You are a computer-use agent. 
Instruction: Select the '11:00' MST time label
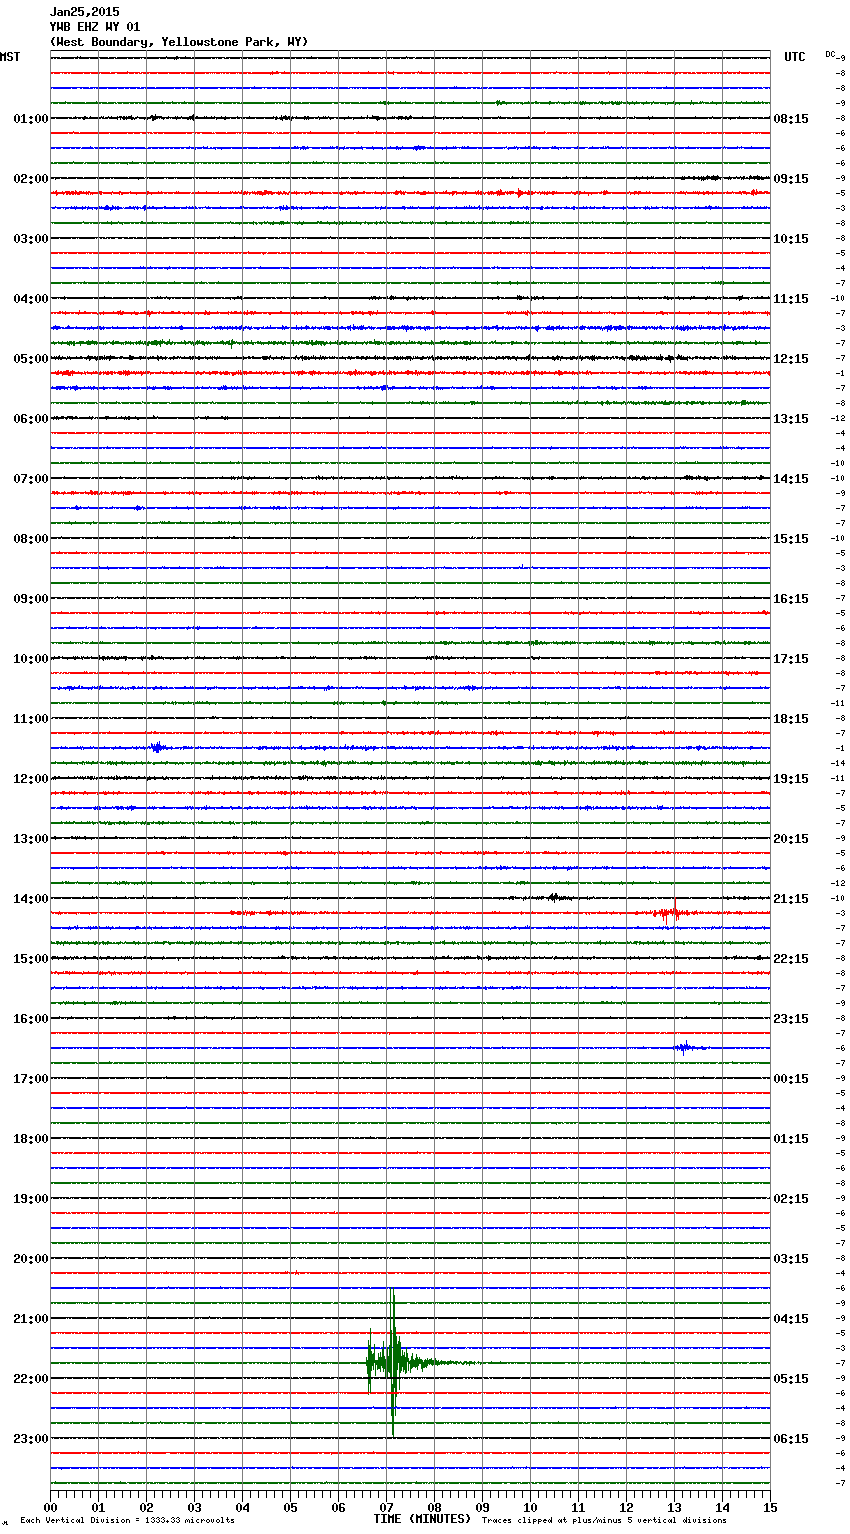point(31,719)
